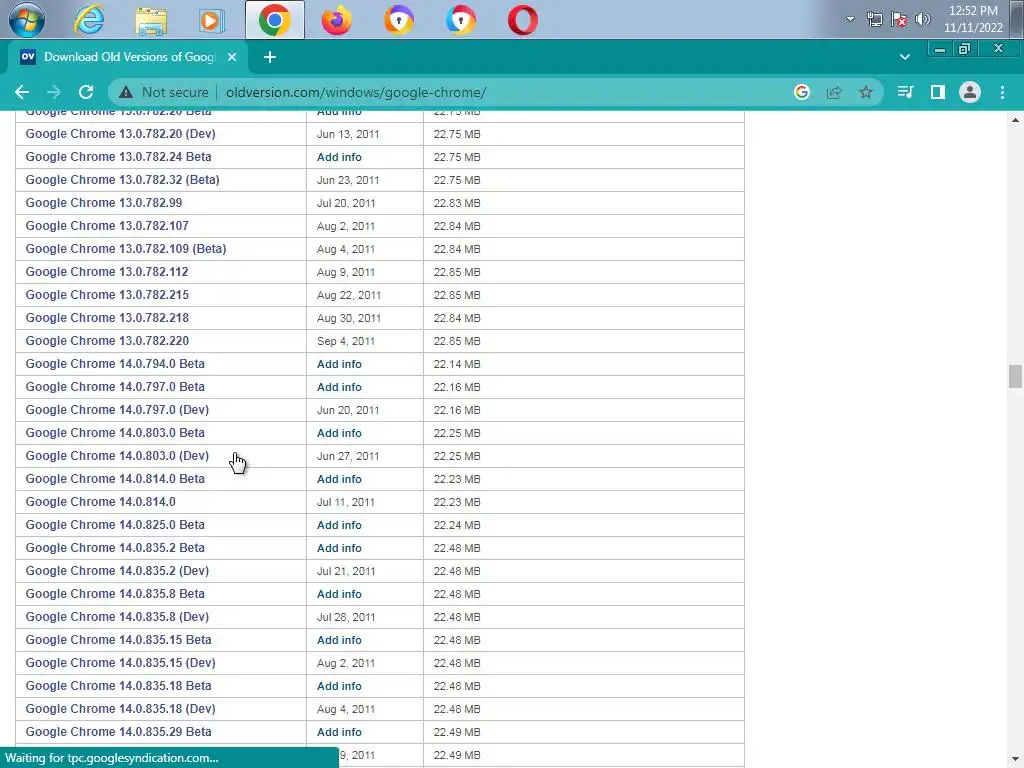The height and width of the screenshot is (768, 1024).
Task: Open Google Chrome 14.0.803.0 (Dev) link
Action: (117, 456)
